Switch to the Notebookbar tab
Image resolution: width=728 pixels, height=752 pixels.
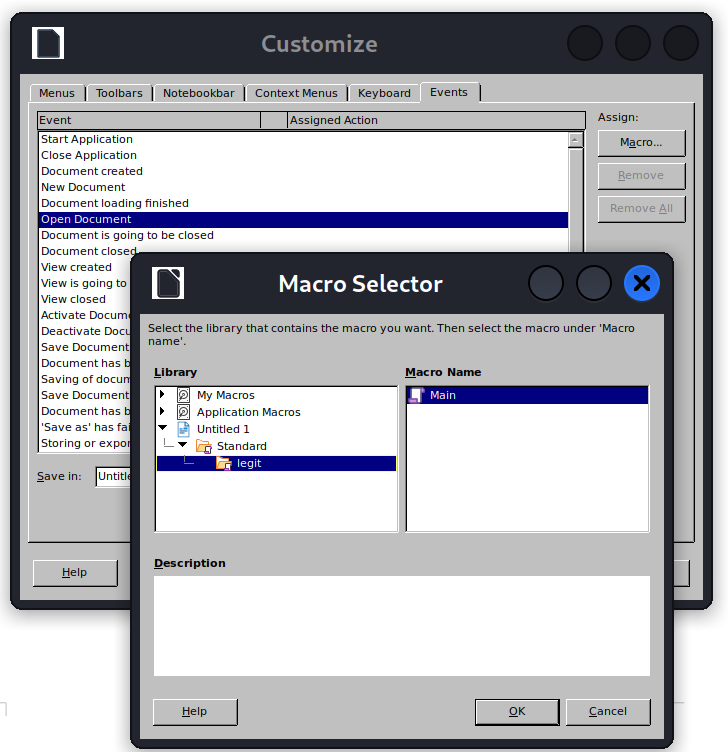(x=199, y=93)
